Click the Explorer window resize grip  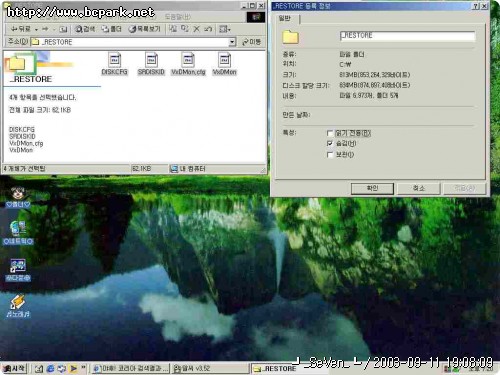263,170
